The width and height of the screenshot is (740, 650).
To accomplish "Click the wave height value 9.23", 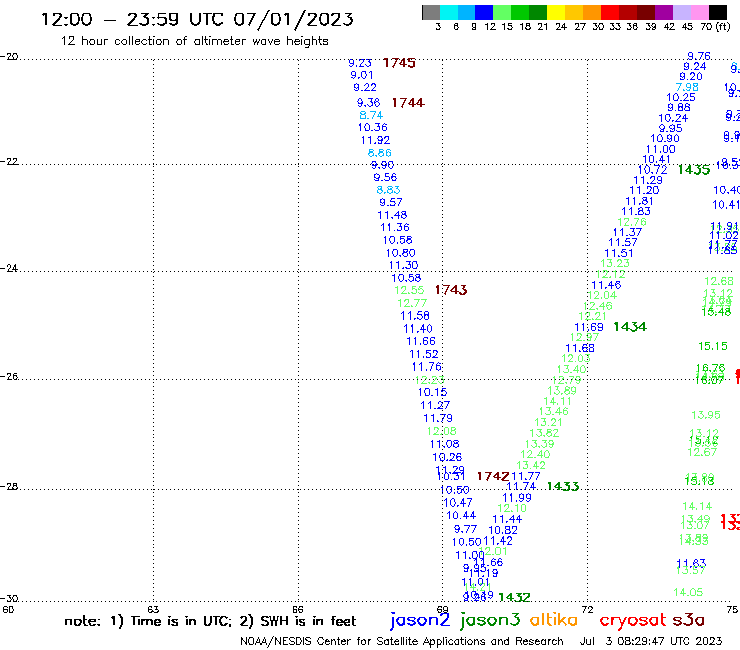I will [x=360, y=63].
